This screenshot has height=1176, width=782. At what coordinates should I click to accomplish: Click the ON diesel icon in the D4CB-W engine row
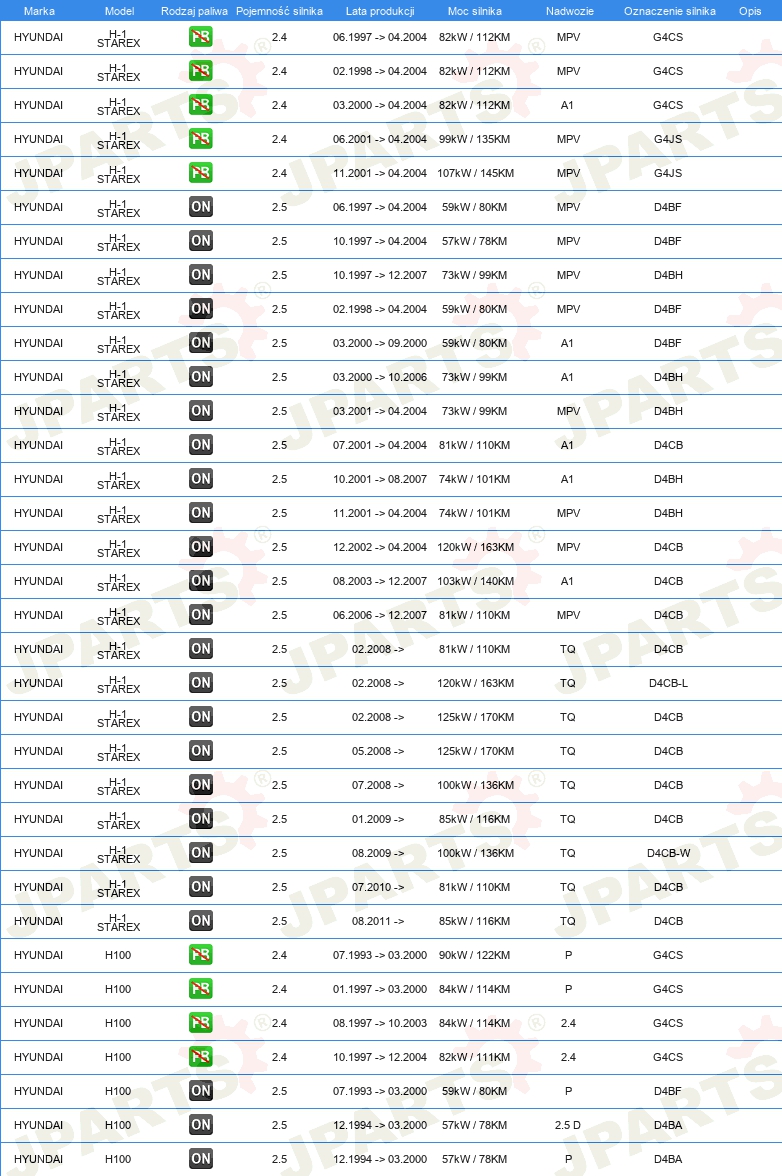200,853
